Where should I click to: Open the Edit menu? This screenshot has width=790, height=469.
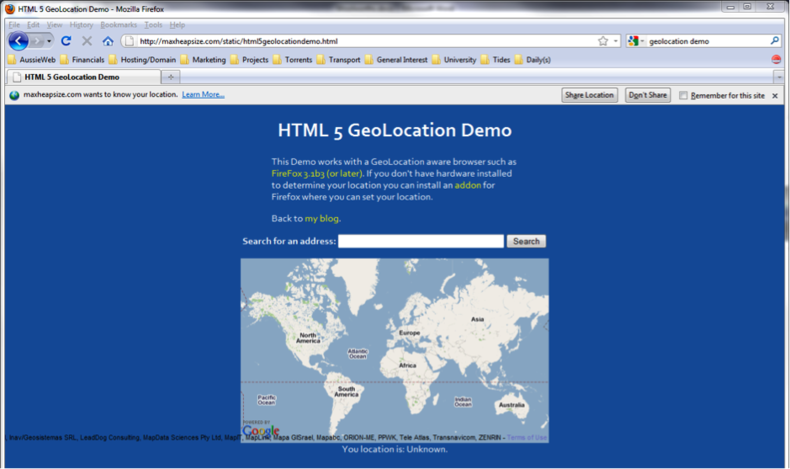click(33, 25)
